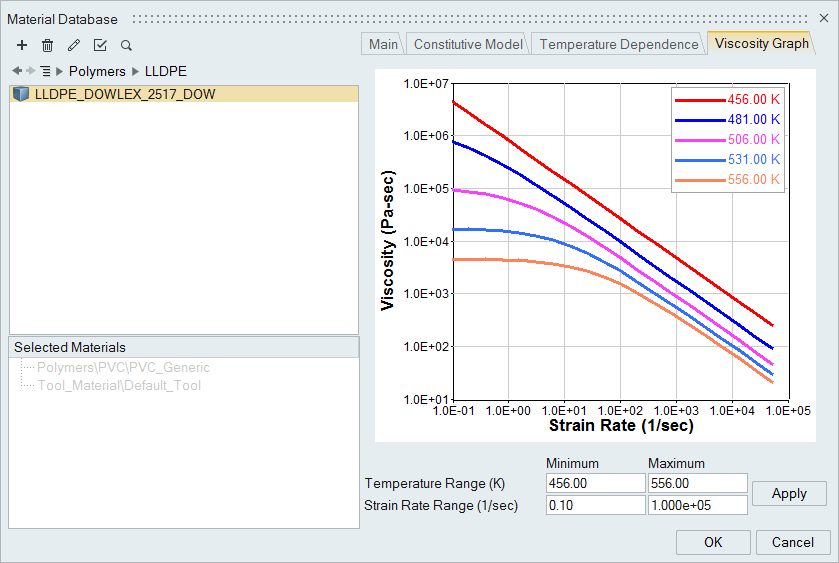Navigate back with the left arrow icon
This screenshot has height=563, width=839.
click(16, 71)
